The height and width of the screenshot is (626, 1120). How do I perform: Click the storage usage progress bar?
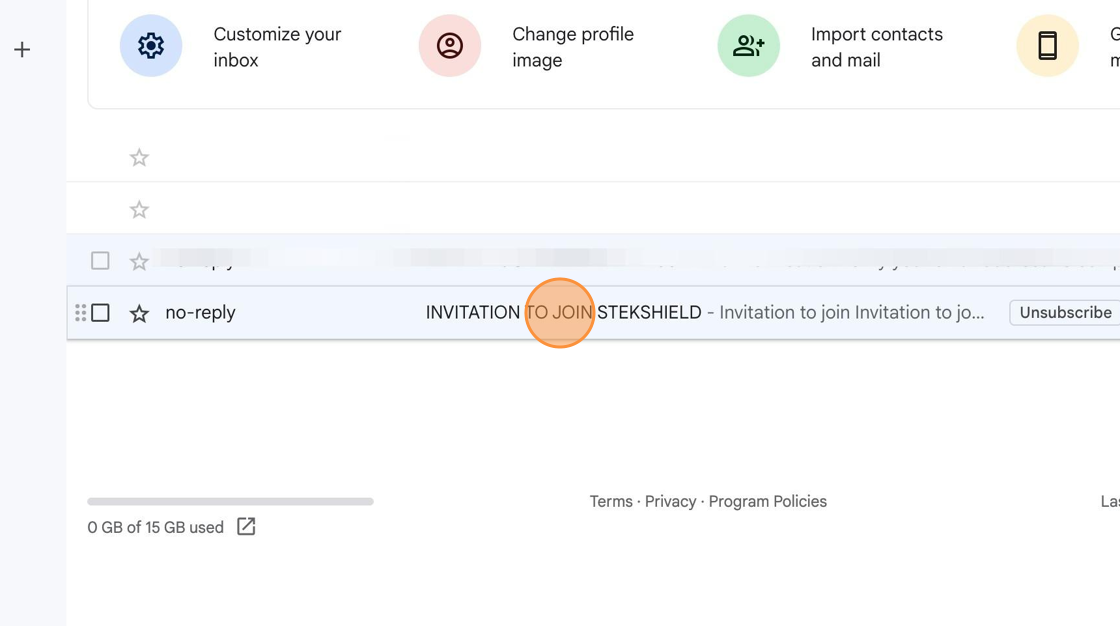[x=230, y=502]
